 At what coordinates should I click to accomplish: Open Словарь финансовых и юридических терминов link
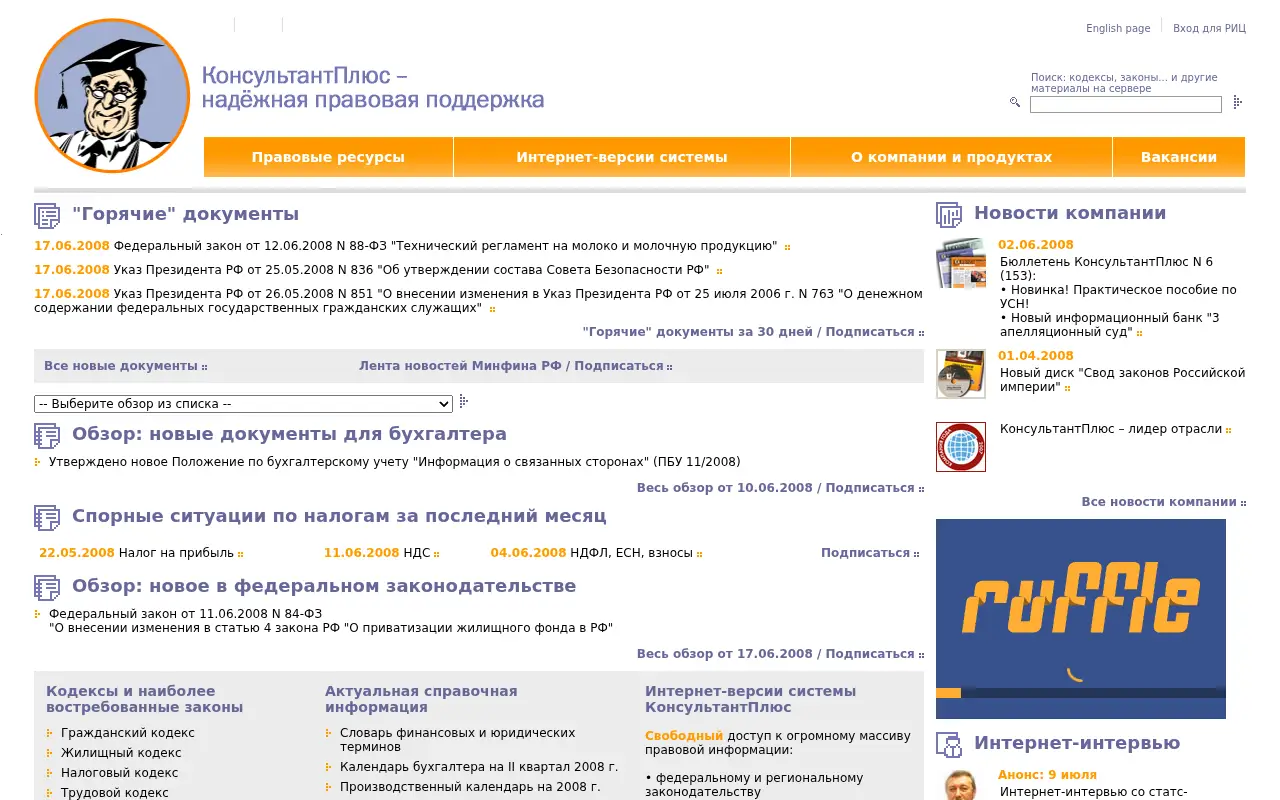[457, 740]
